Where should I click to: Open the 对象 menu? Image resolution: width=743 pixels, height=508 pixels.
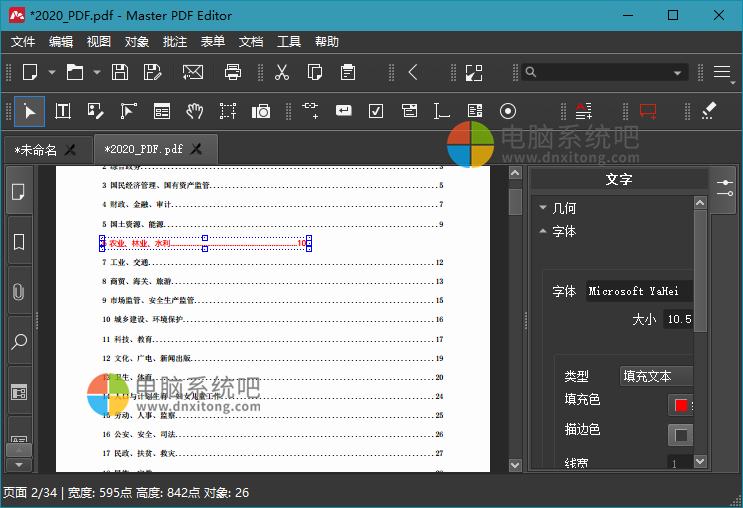(x=136, y=42)
